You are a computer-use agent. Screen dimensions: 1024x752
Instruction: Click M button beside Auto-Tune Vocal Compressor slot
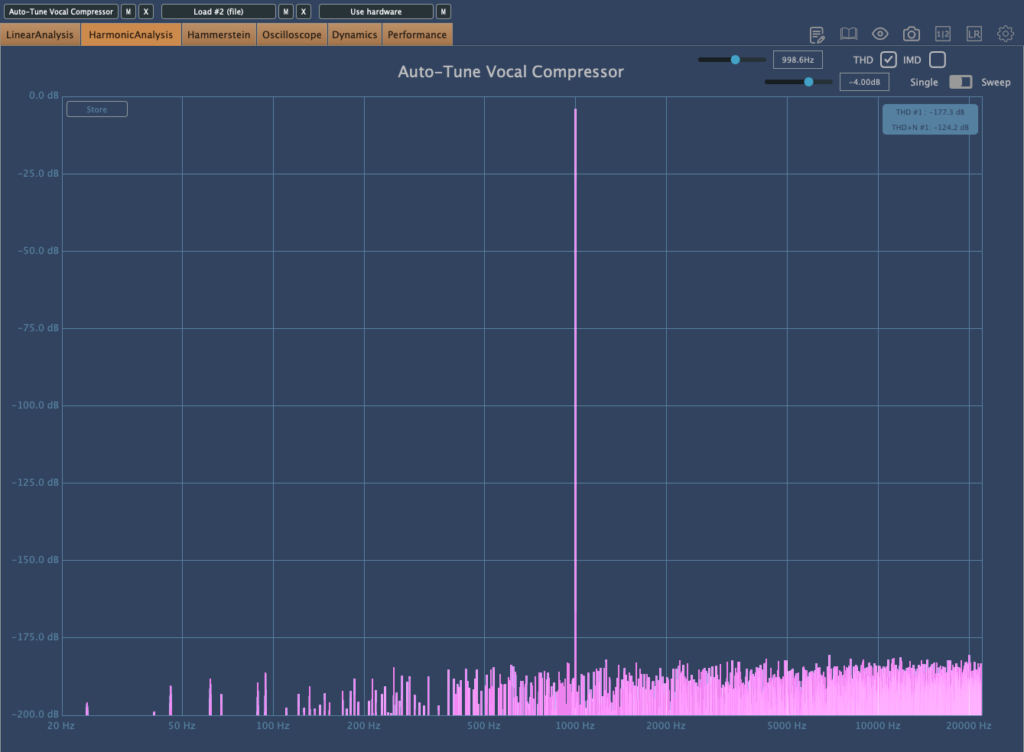pyautogui.click(x=128, y=12)
